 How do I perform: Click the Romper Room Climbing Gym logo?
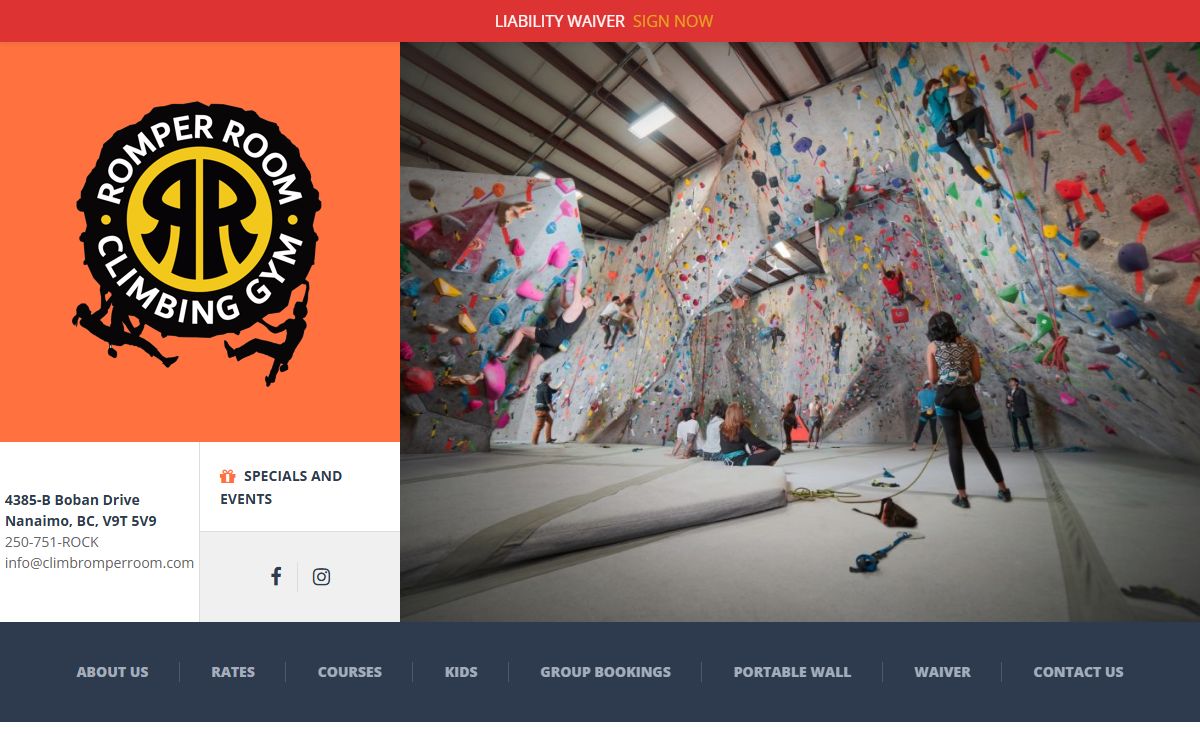pos(197,243)
